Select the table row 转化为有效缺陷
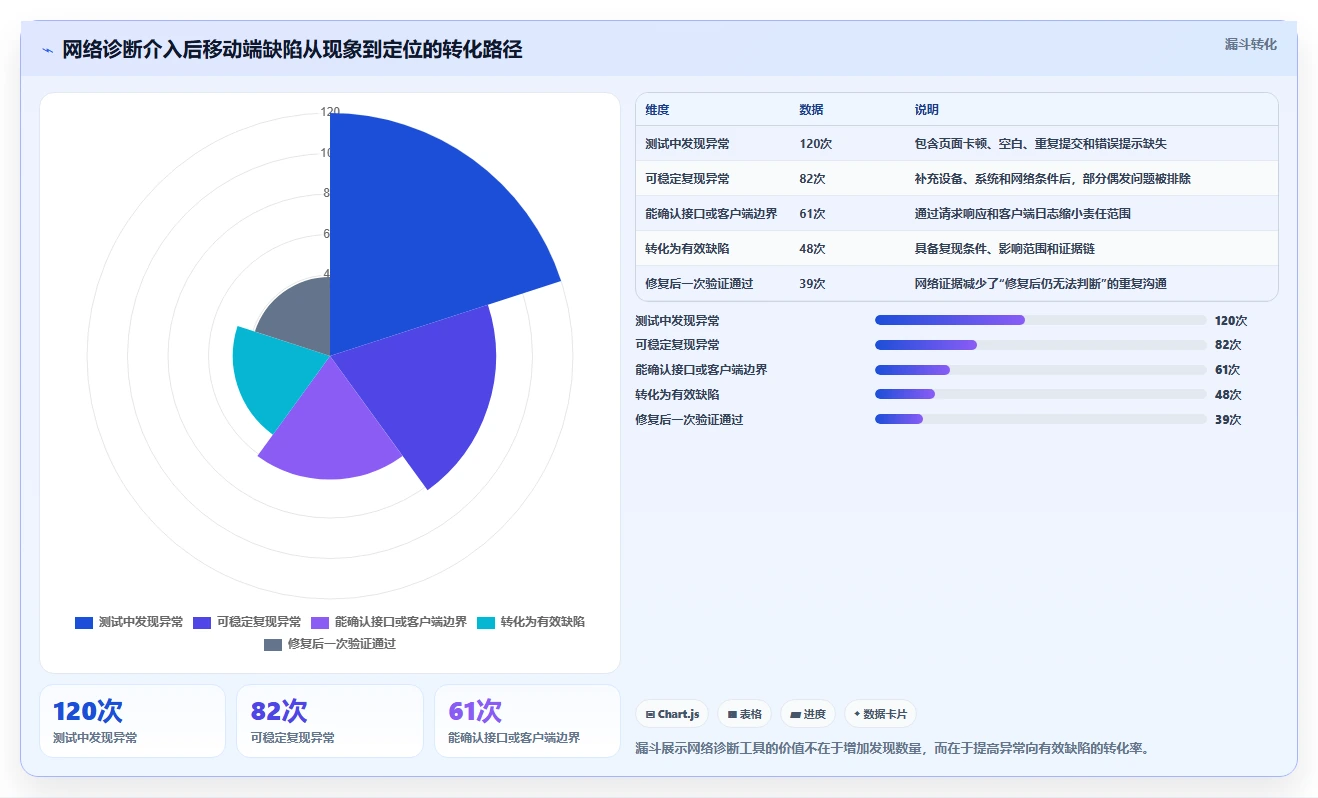This screenshot has height=798, width=1318. (957, 249)
